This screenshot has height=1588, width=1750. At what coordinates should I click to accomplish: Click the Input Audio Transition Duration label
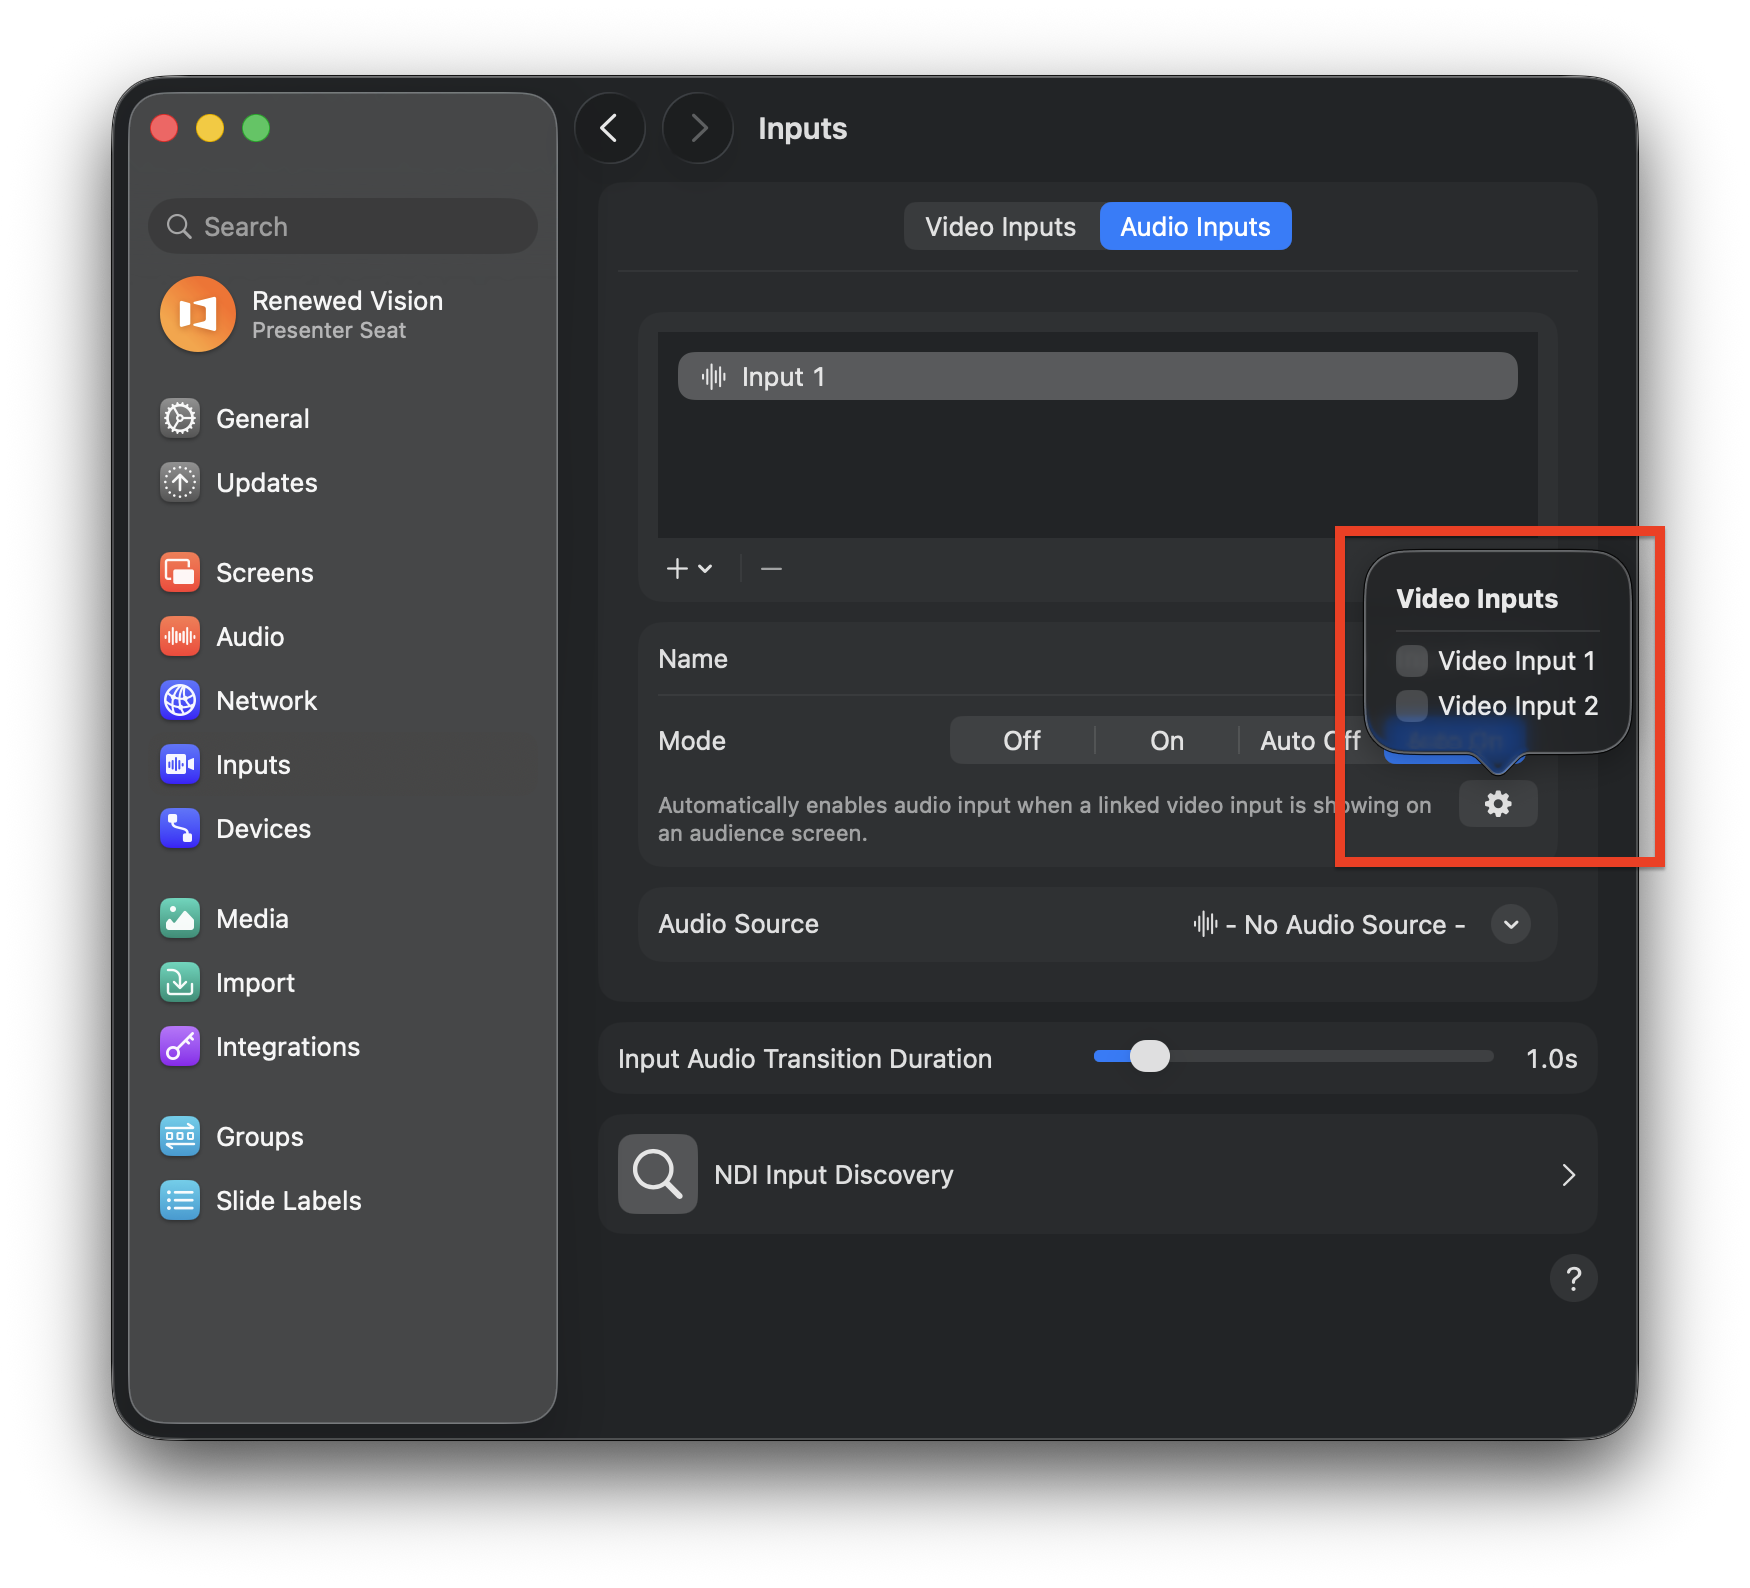805,1059
